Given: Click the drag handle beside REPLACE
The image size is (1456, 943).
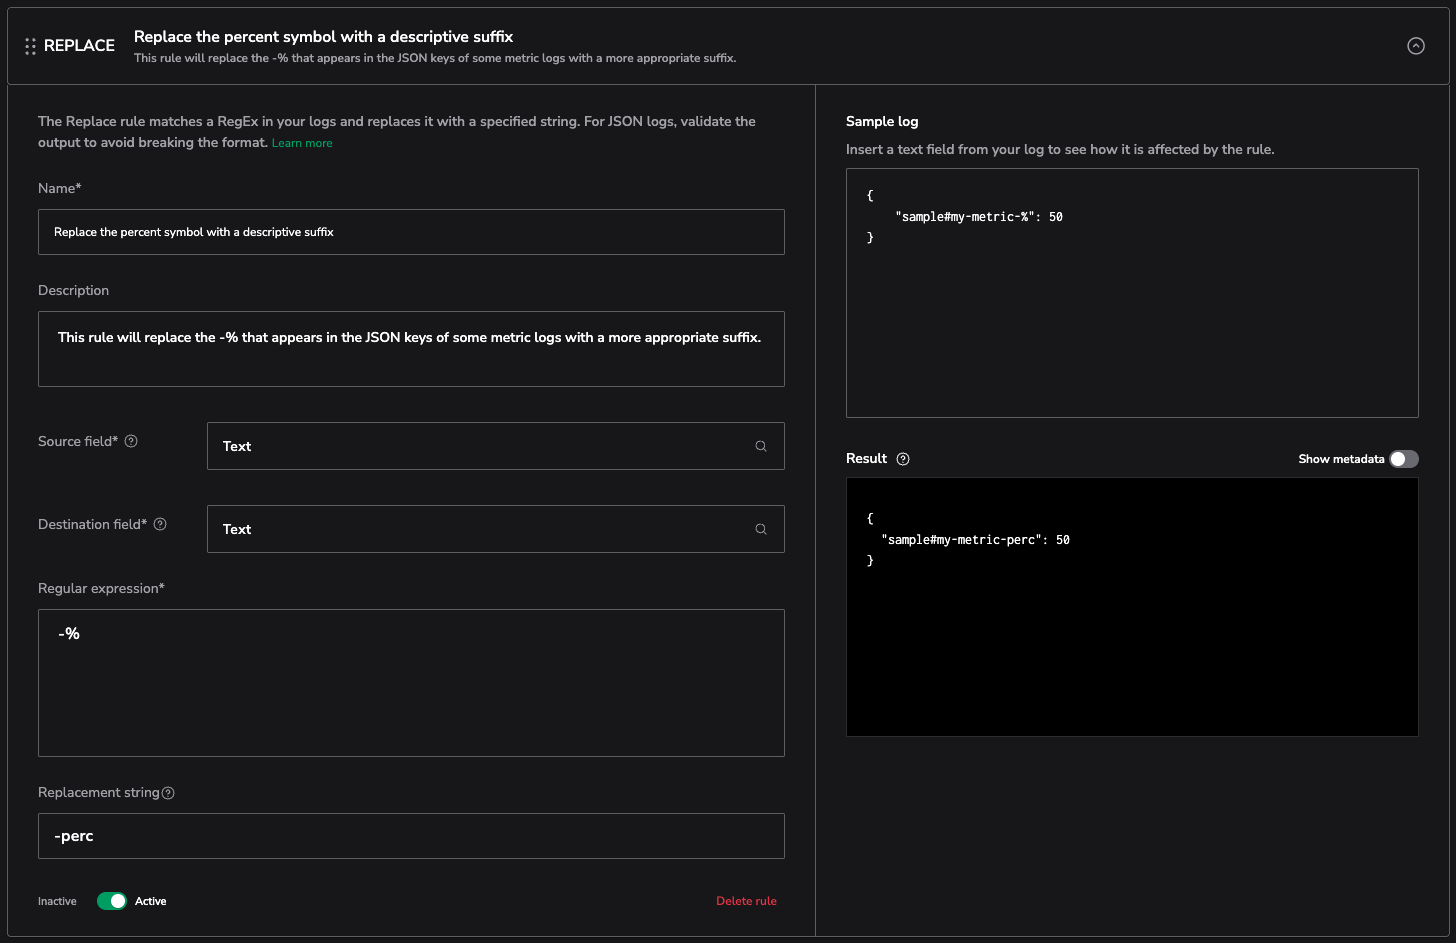Looking at the screenshot, I should (30, 46).
